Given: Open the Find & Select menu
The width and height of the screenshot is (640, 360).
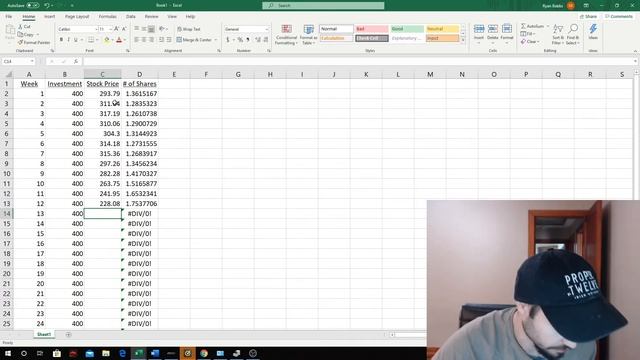Looking at the screenshot, I should click(x=573, y=34).
